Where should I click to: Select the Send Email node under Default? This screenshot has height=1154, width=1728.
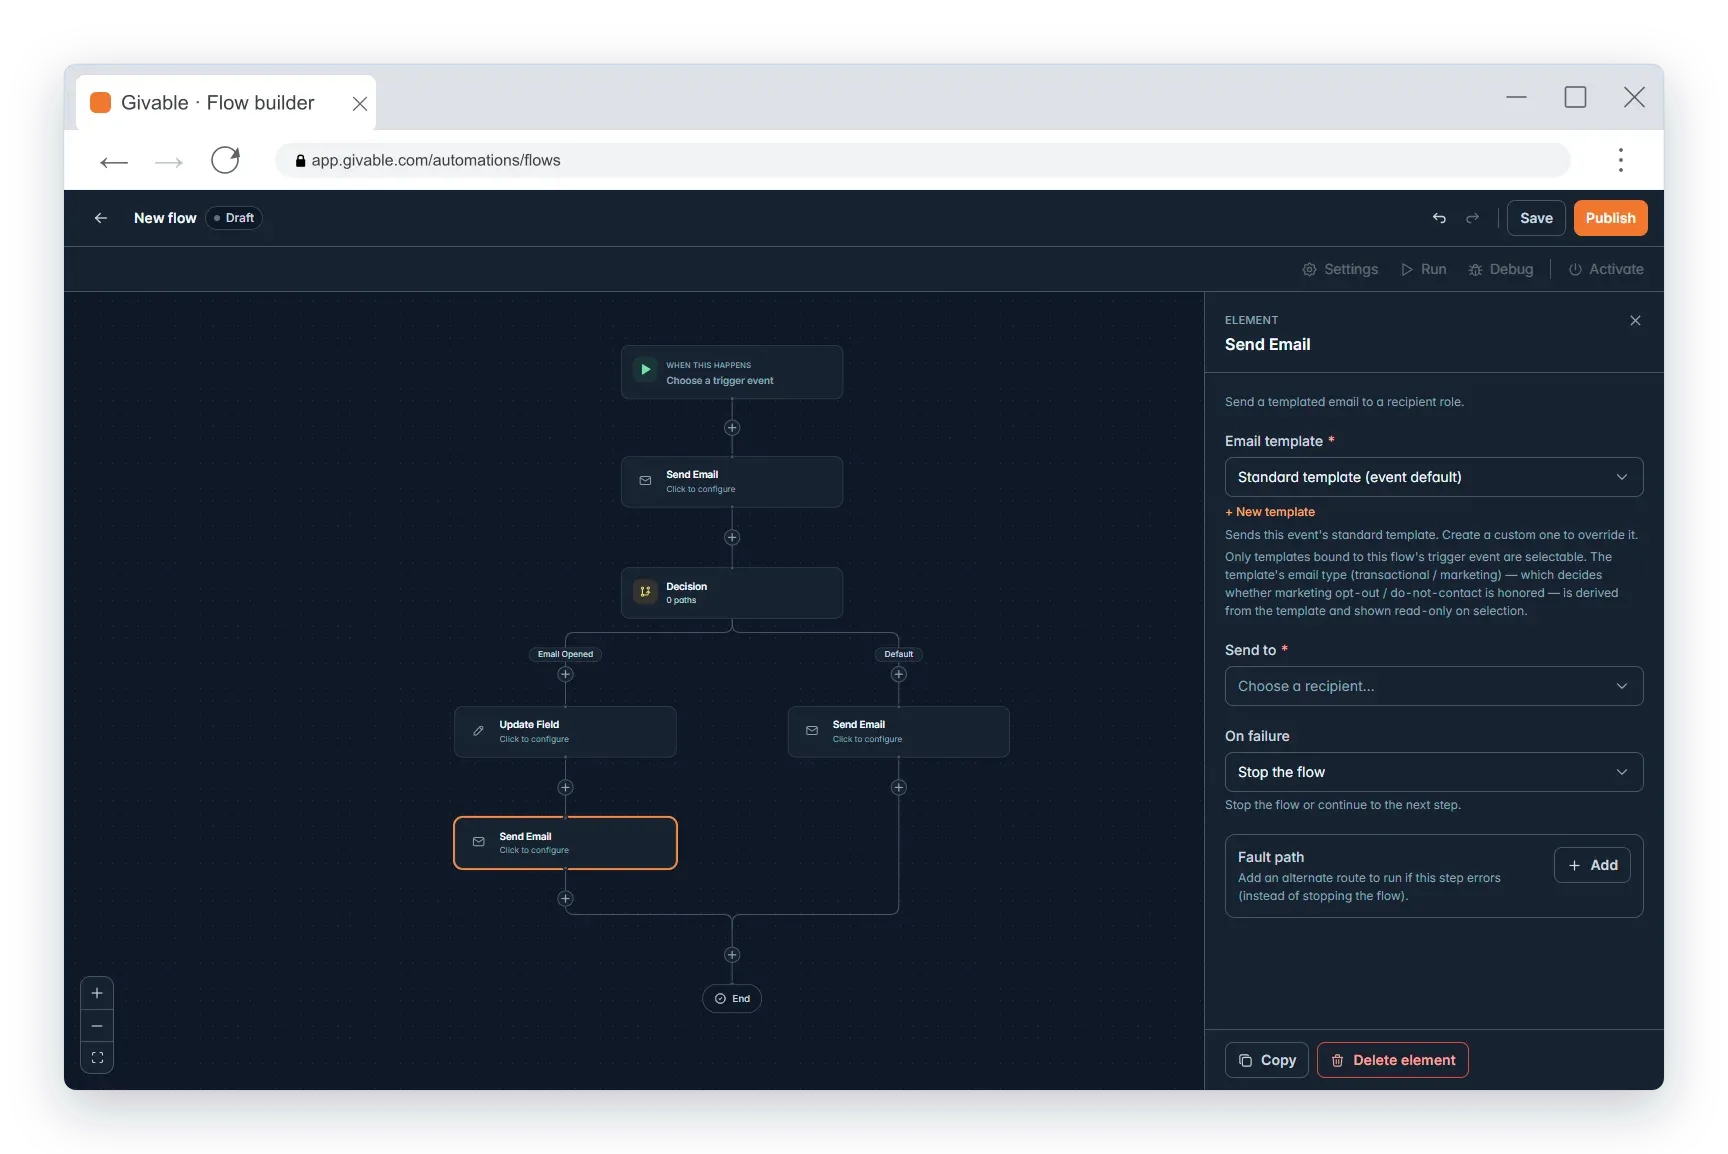(898, 732)
